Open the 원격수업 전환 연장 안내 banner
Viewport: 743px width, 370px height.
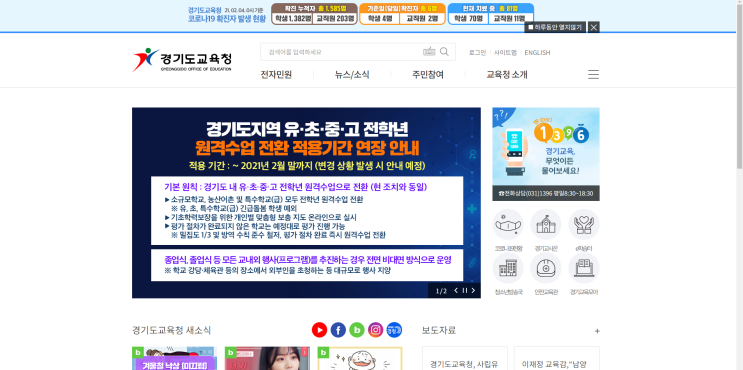[x=306, y=202]
